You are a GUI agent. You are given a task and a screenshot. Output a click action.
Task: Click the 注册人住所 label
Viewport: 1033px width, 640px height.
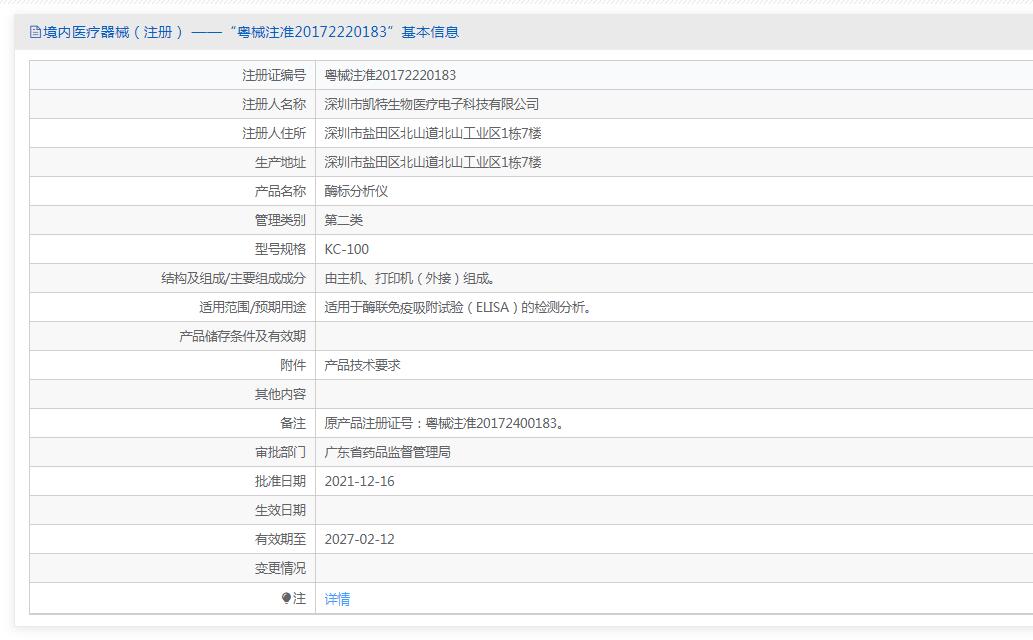274,133
